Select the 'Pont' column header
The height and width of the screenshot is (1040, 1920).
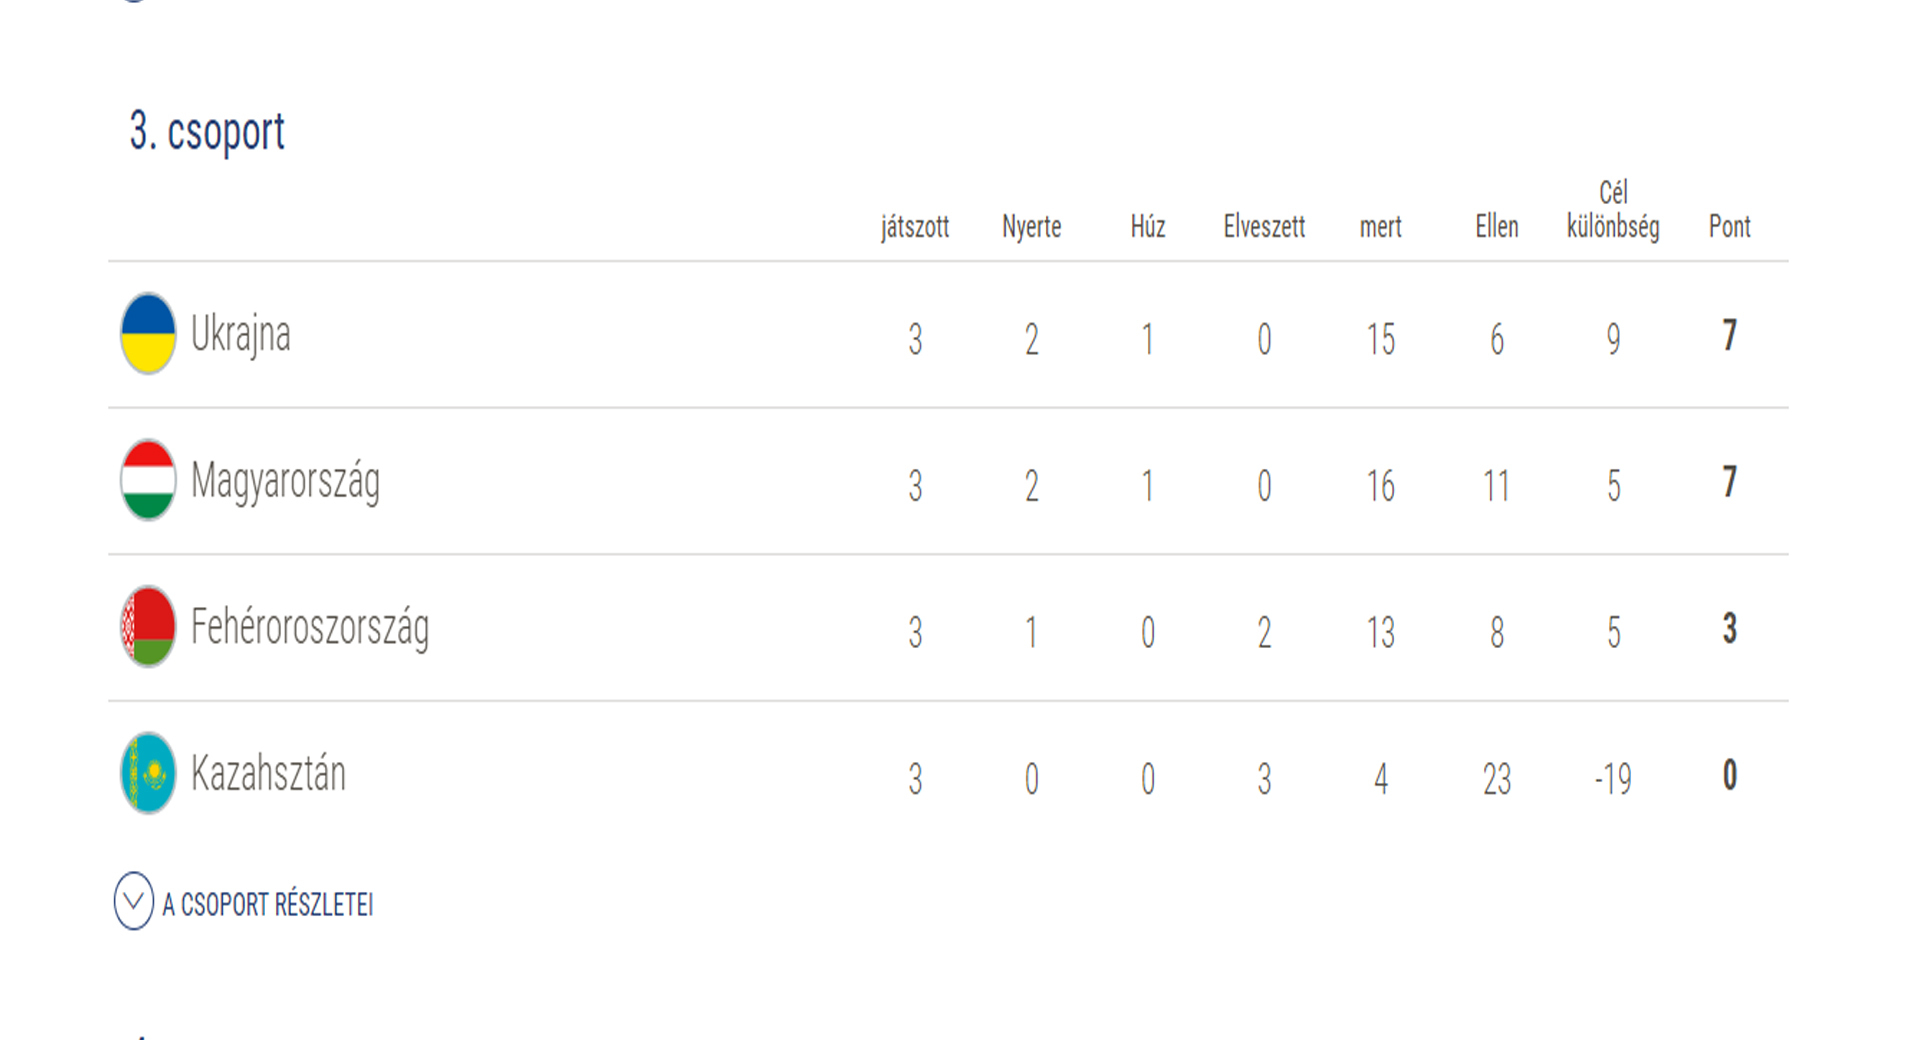1729,227
